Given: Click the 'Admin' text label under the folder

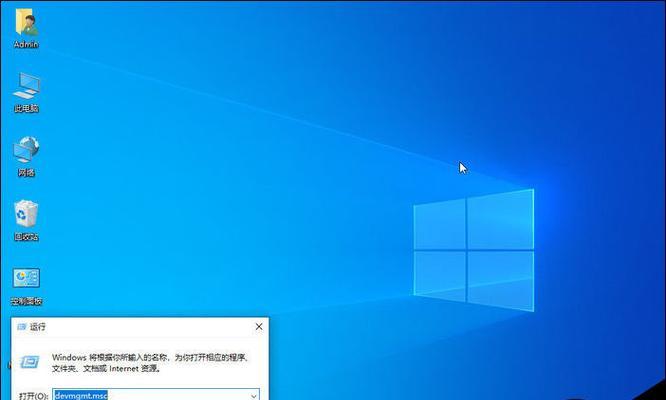Looking at the screenshot, I should tap(26, 45).
